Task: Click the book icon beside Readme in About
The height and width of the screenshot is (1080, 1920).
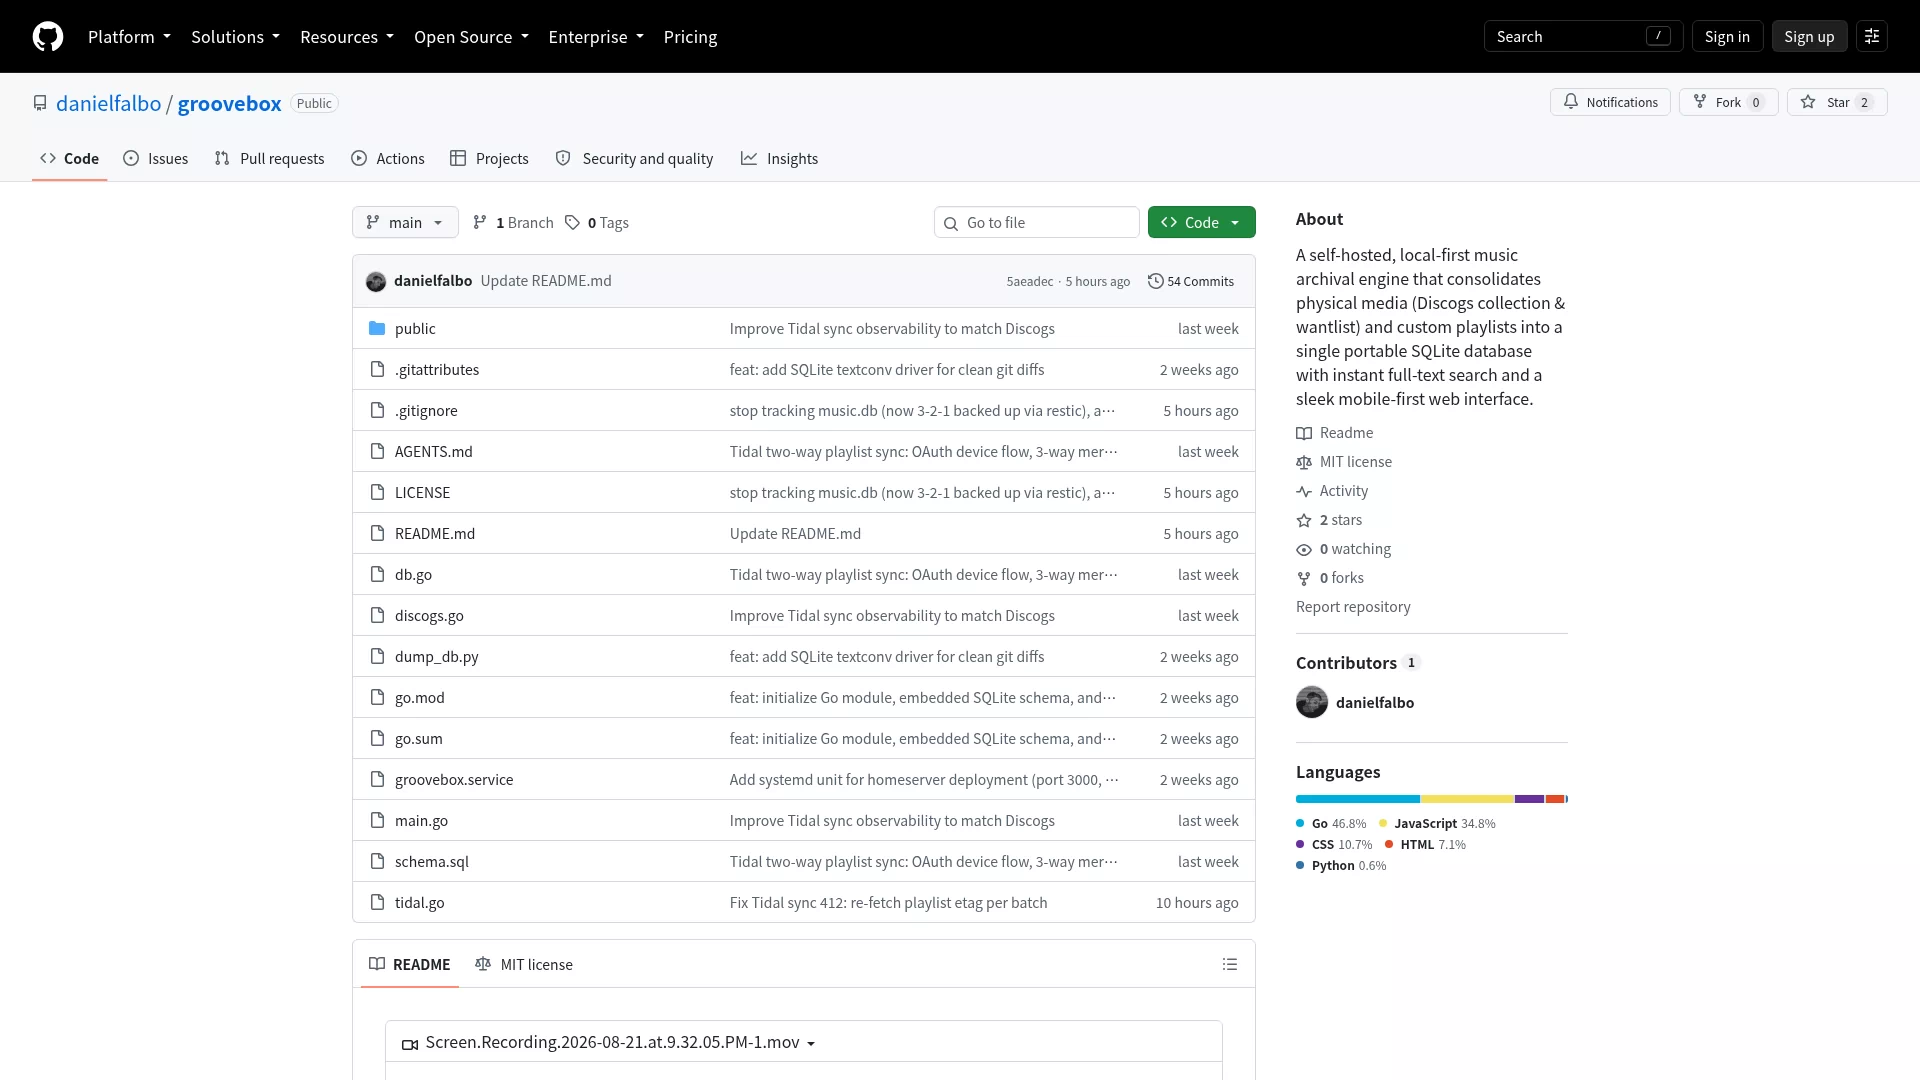Action: [1304, 434]
